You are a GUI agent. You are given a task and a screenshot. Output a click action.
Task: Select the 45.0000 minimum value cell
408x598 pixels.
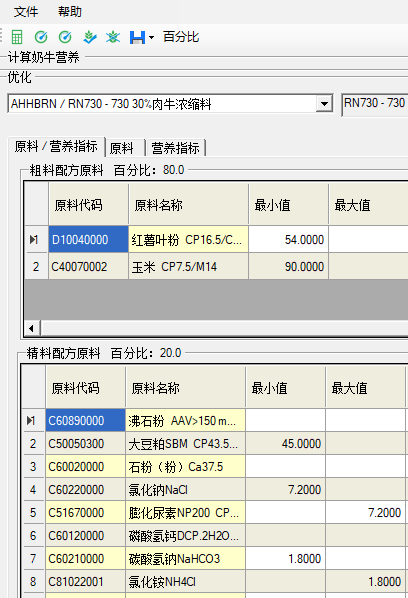point(286,444)
